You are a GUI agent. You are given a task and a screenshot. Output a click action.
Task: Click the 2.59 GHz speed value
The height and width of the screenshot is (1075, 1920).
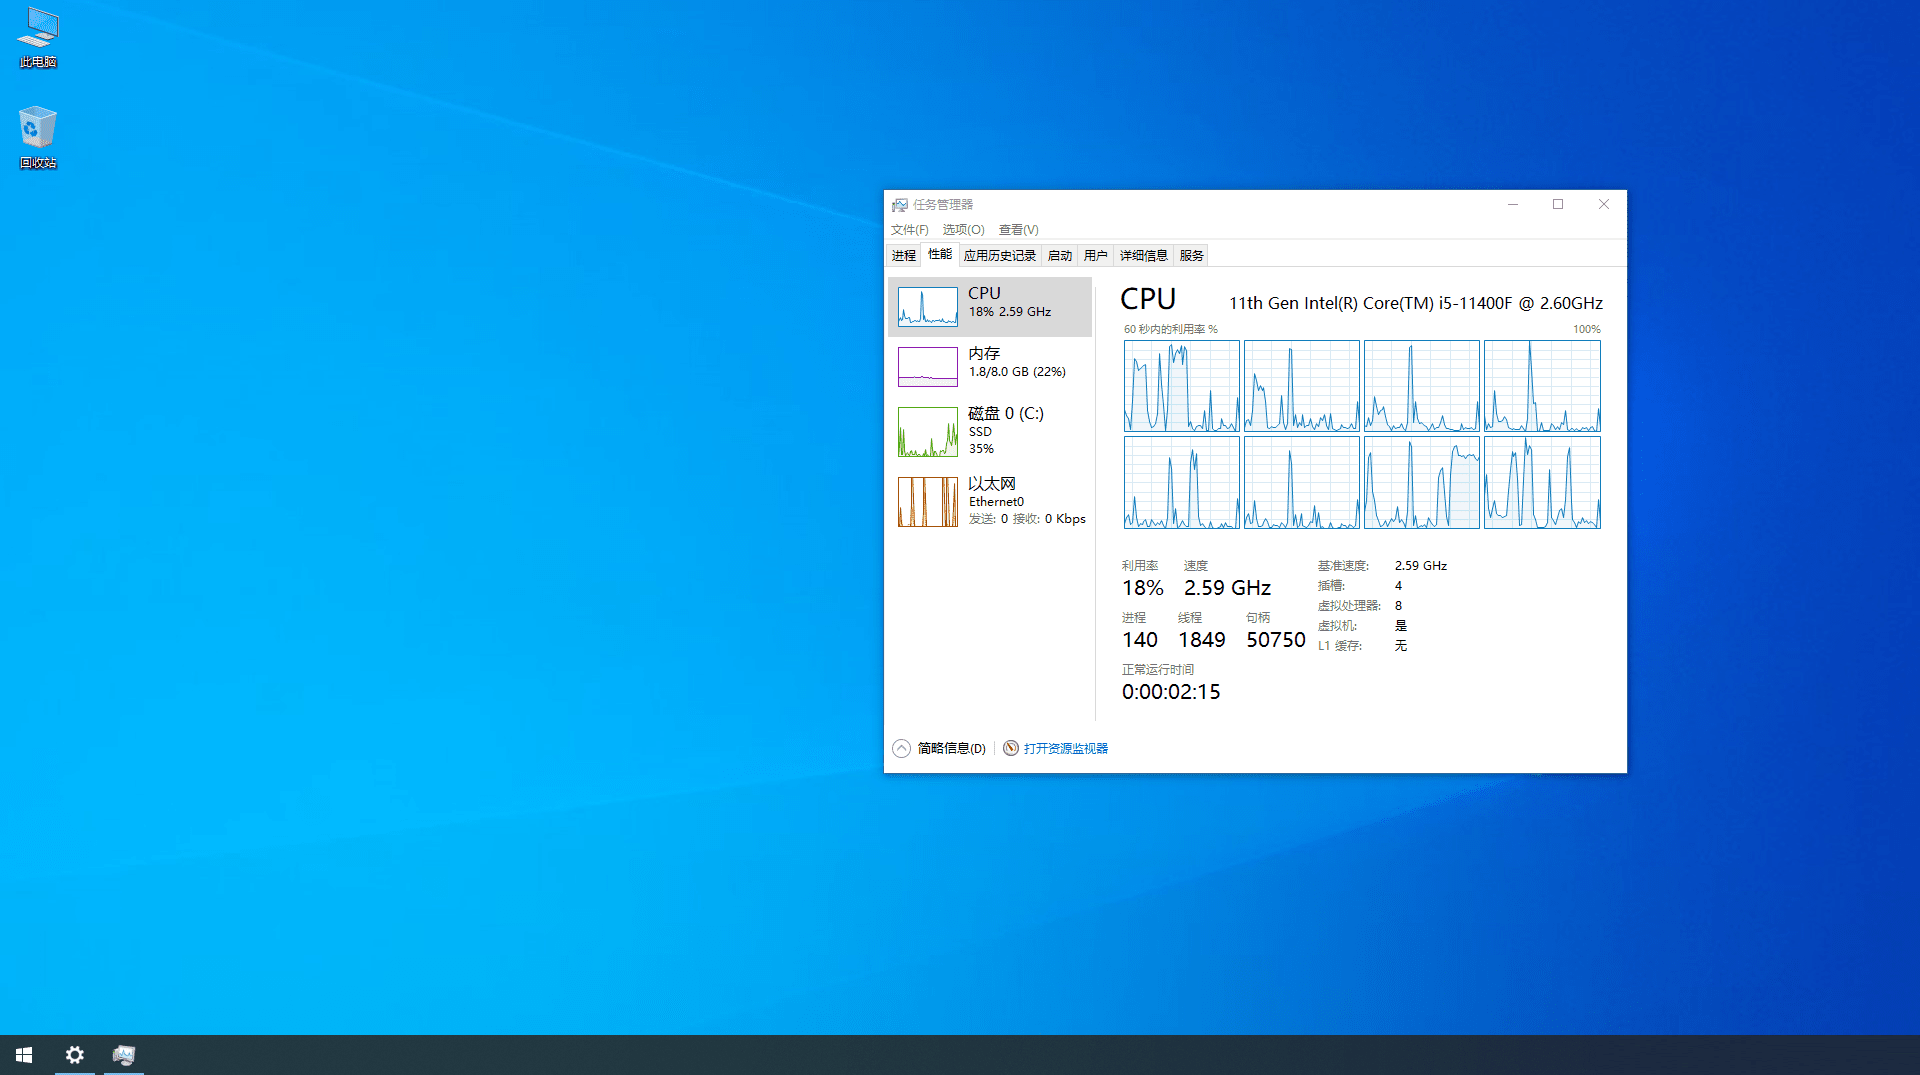(1227, 588)
